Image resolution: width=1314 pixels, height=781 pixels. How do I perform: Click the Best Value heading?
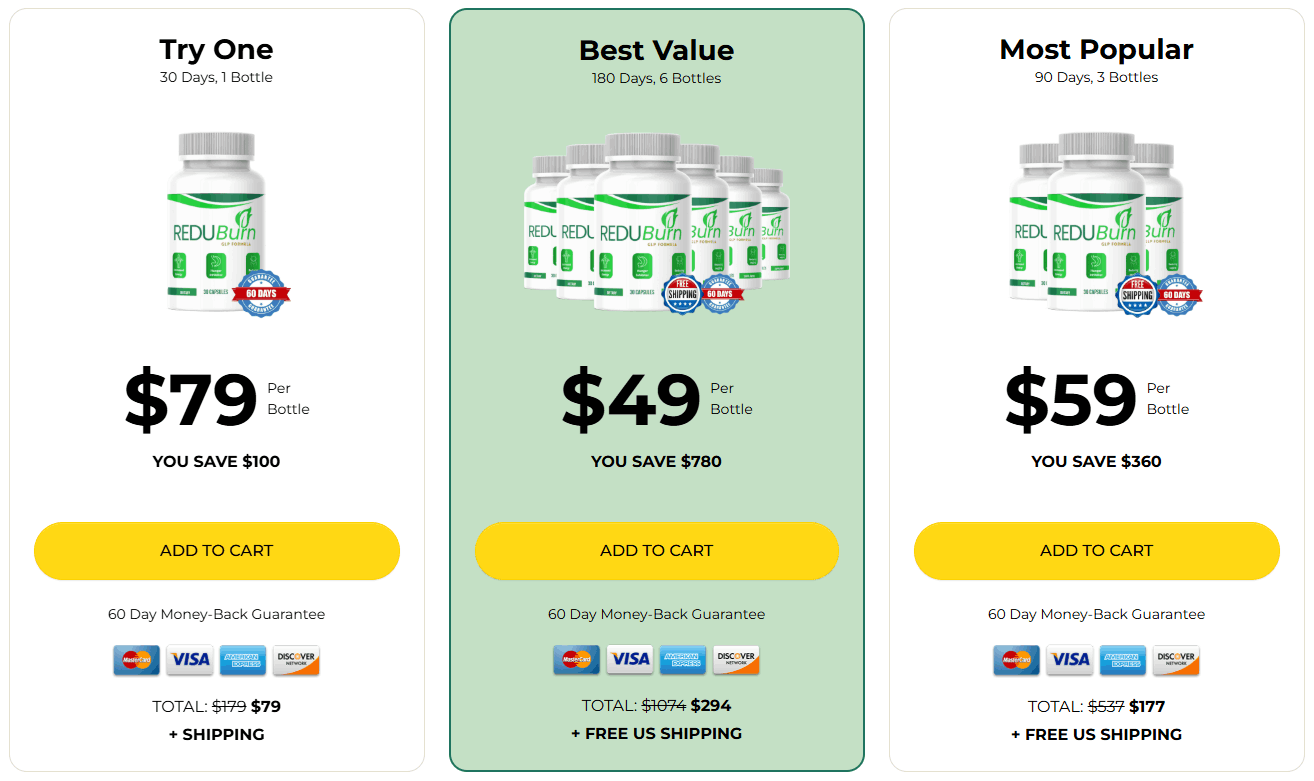pyautogui.click(x=656, y=50)
